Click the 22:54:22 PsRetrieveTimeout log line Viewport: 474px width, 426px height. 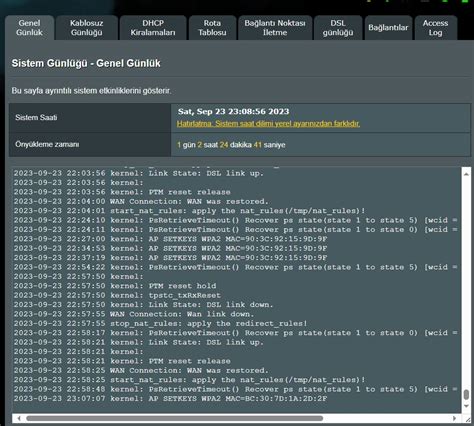point(235,267)
